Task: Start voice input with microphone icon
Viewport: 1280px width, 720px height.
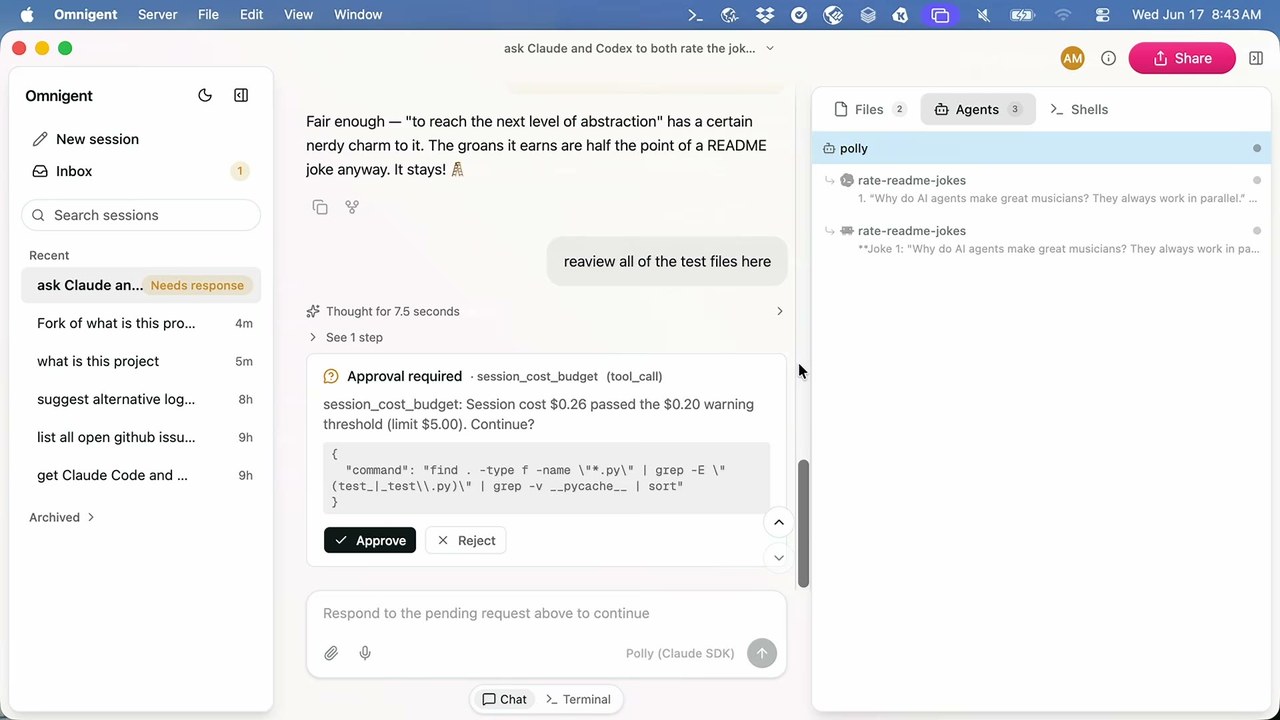Action: pos(365,653)
